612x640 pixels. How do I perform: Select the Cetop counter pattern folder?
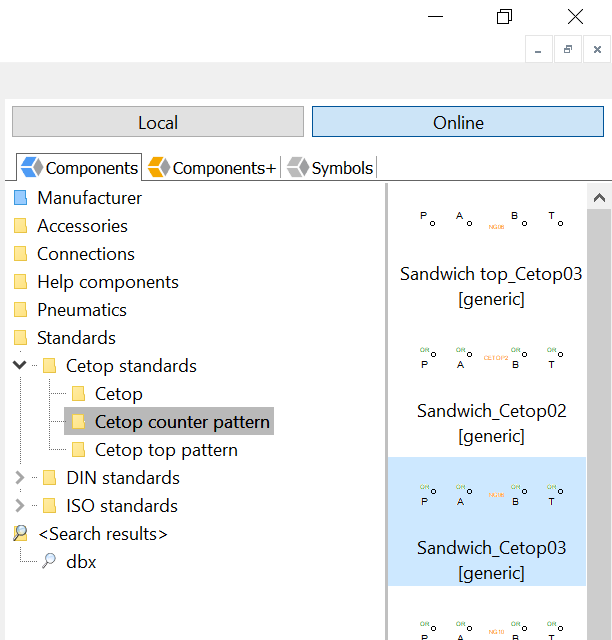182,422
